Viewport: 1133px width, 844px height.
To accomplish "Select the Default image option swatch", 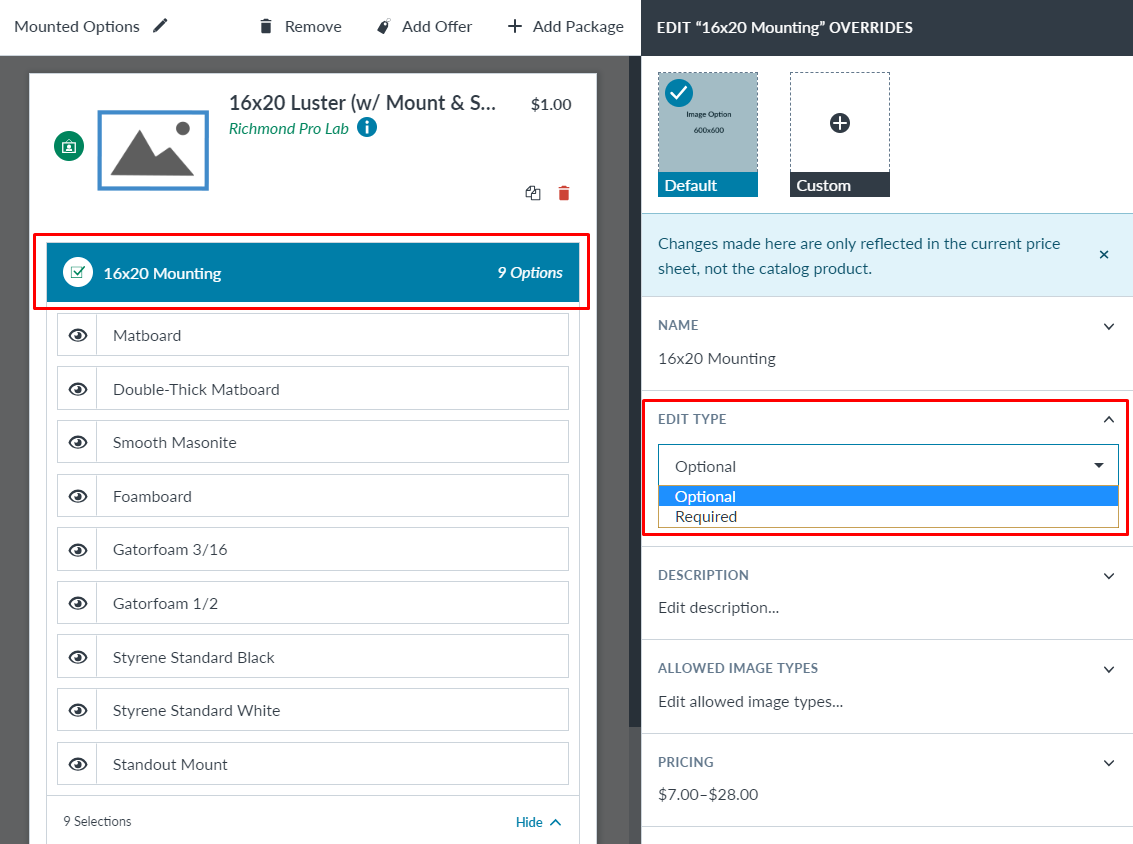I will pyautogui.click(x=708, y=133).
